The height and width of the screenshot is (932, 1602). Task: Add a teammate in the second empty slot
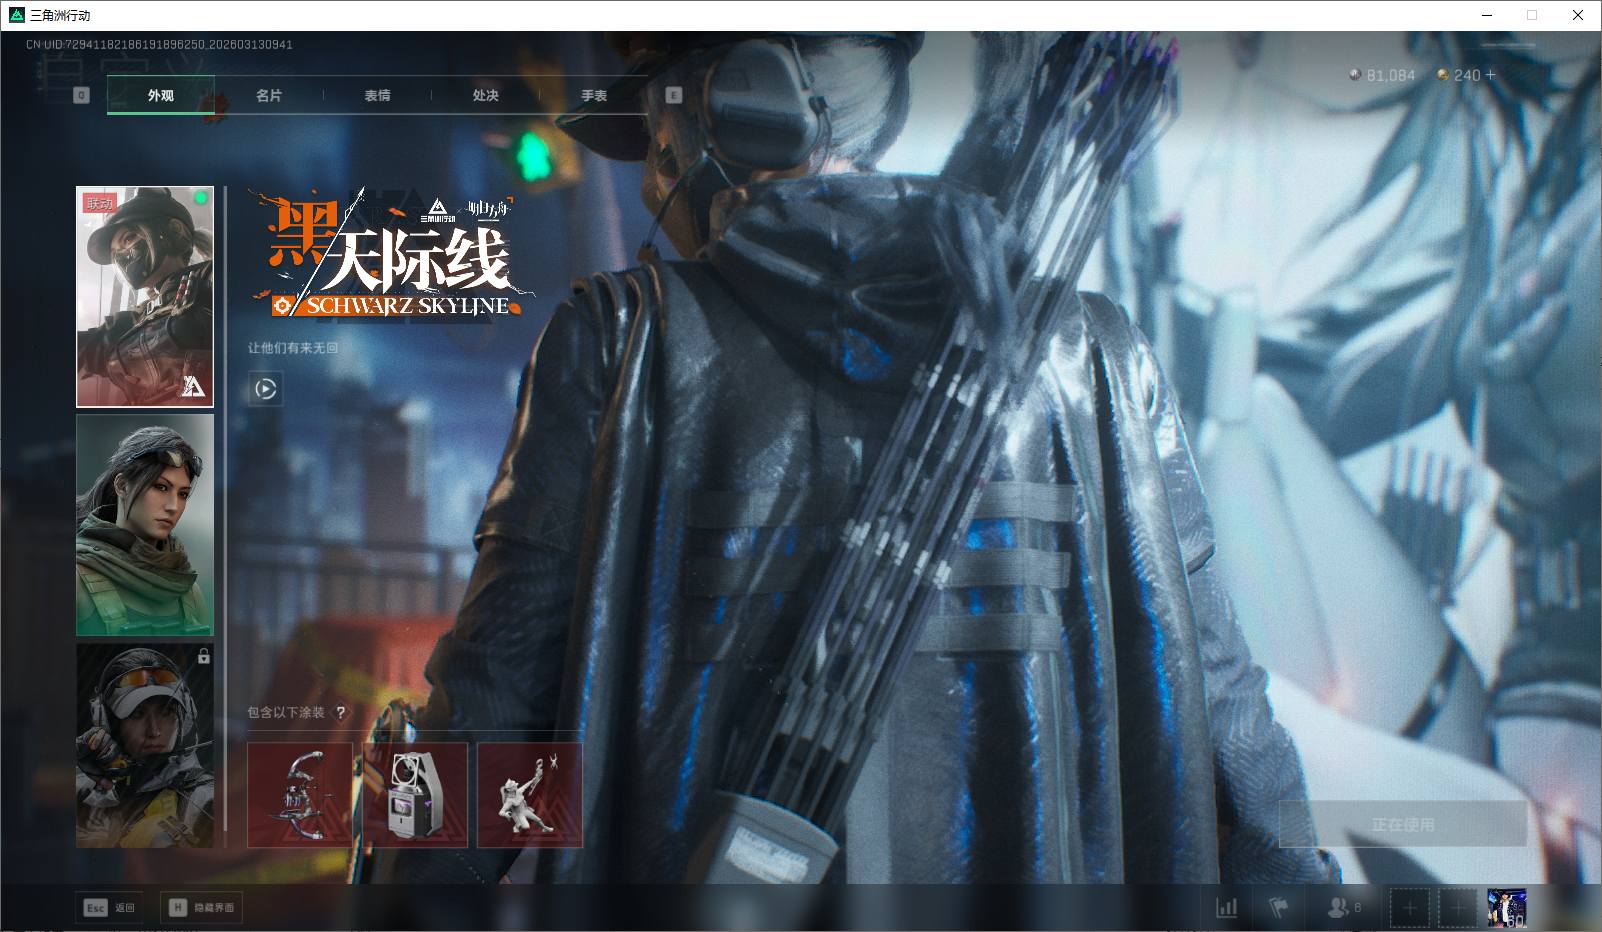coord(1457,908)
